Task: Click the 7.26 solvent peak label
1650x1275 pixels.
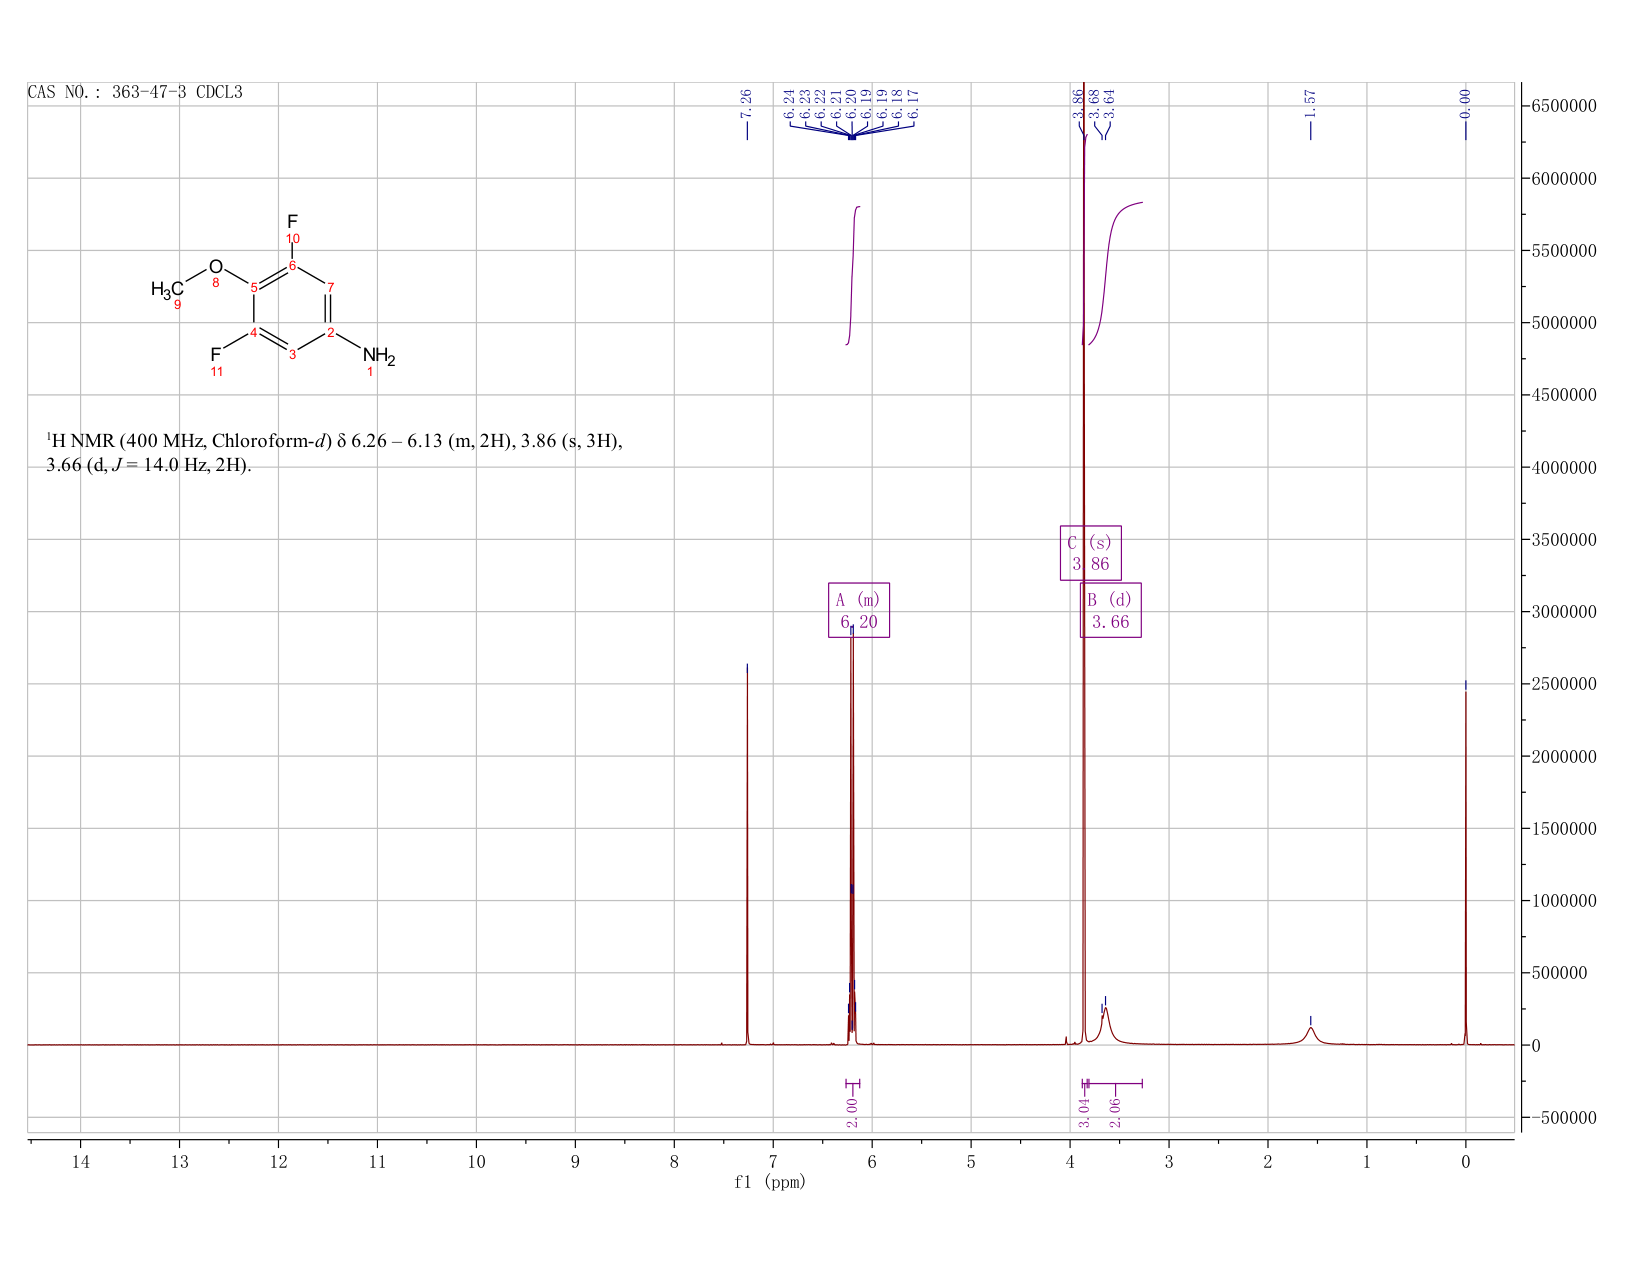Action: point(746,102)
